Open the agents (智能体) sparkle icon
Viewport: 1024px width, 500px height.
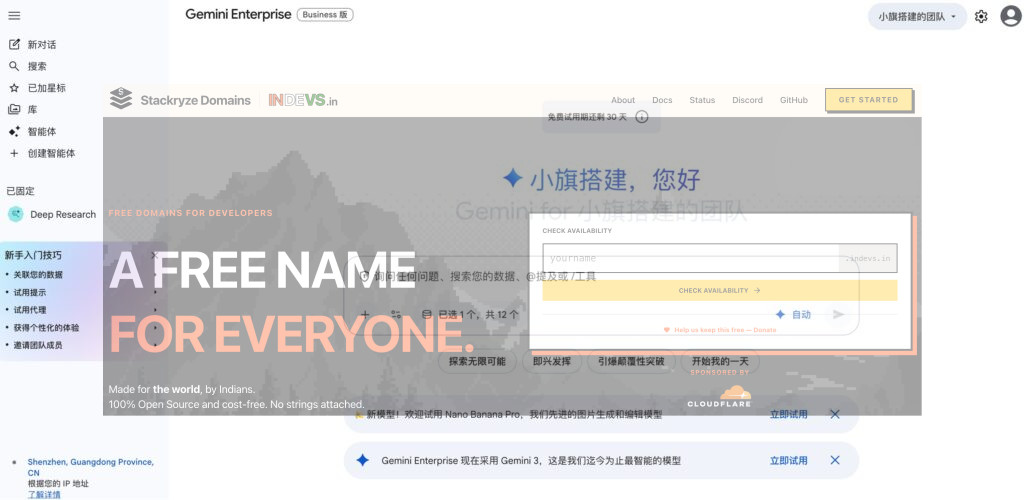[x=14, y=132]
